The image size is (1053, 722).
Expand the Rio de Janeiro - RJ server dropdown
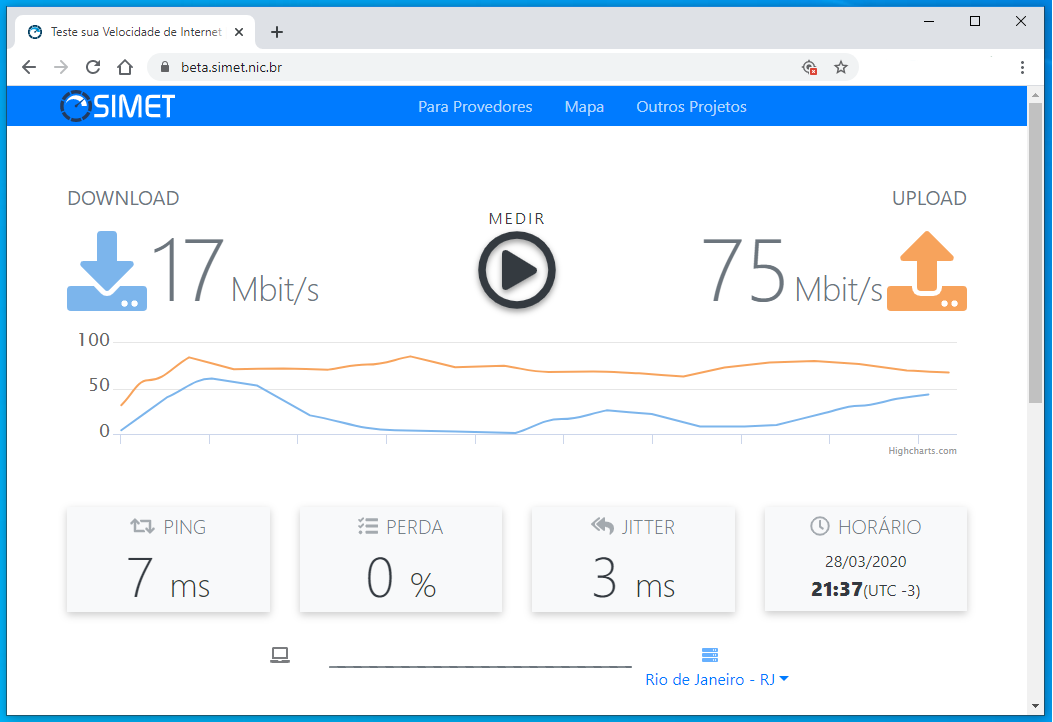pyautogui.click(x=717, y=680)
